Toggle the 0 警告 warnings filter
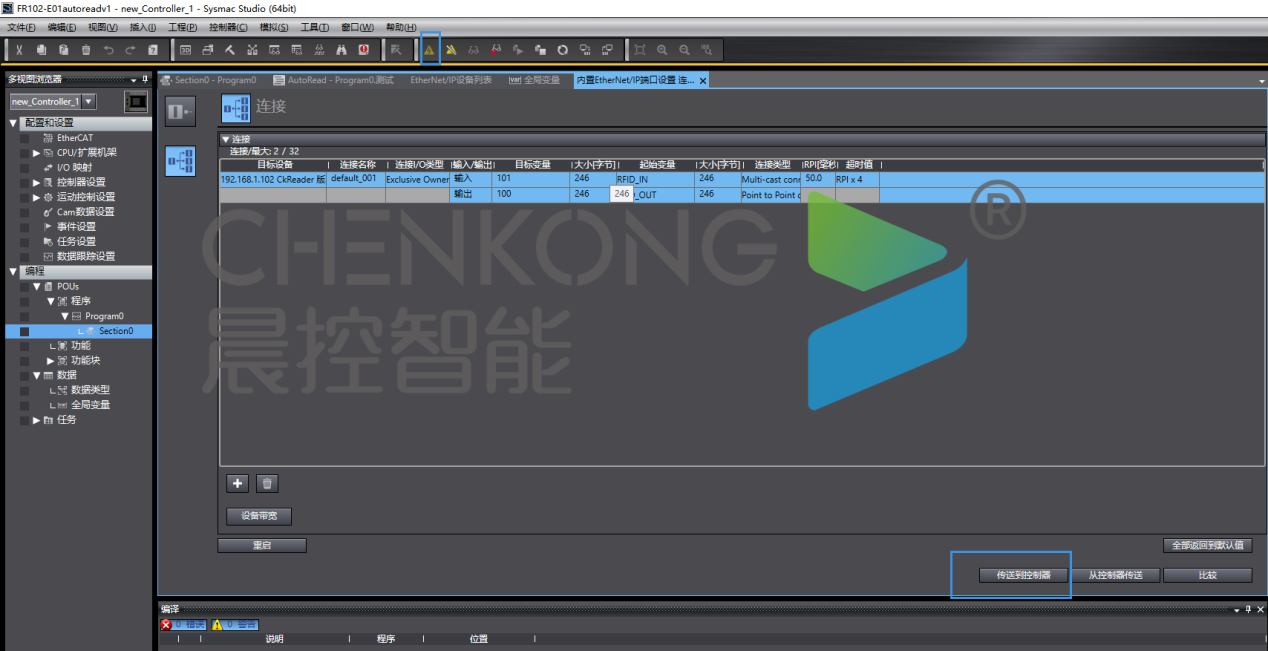This screenshot has width=1268, height=651. [x=234, y=624]
